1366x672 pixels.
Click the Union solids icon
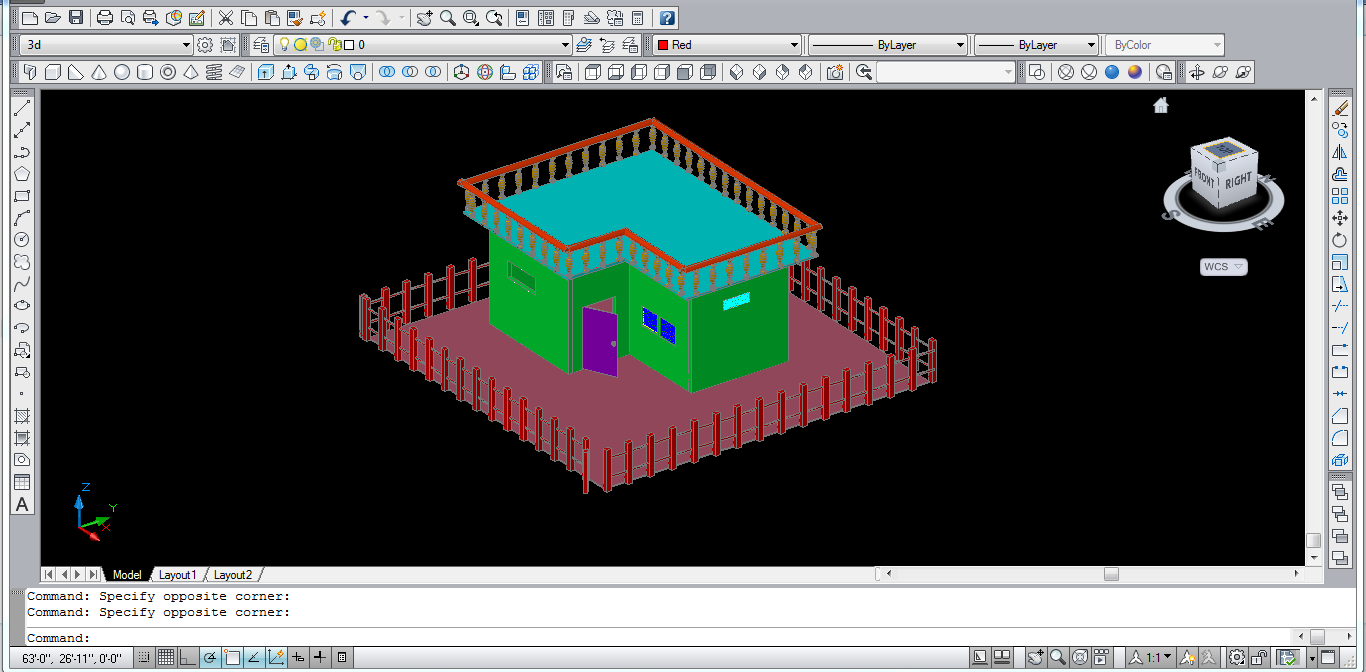click(387, 72)
